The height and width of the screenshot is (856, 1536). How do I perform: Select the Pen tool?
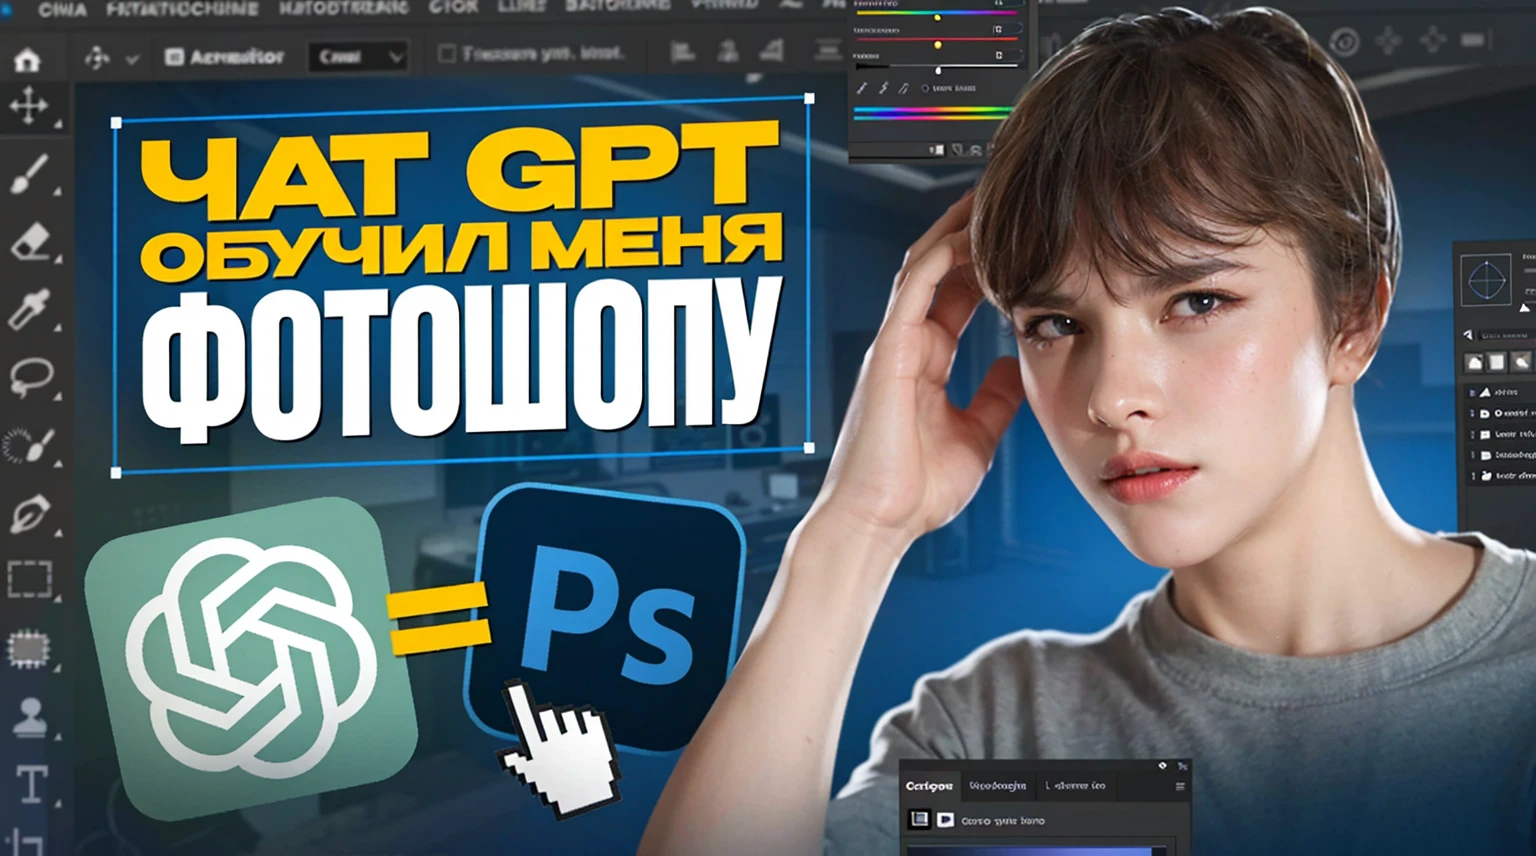pyautogui.click(x=30, y=514)
